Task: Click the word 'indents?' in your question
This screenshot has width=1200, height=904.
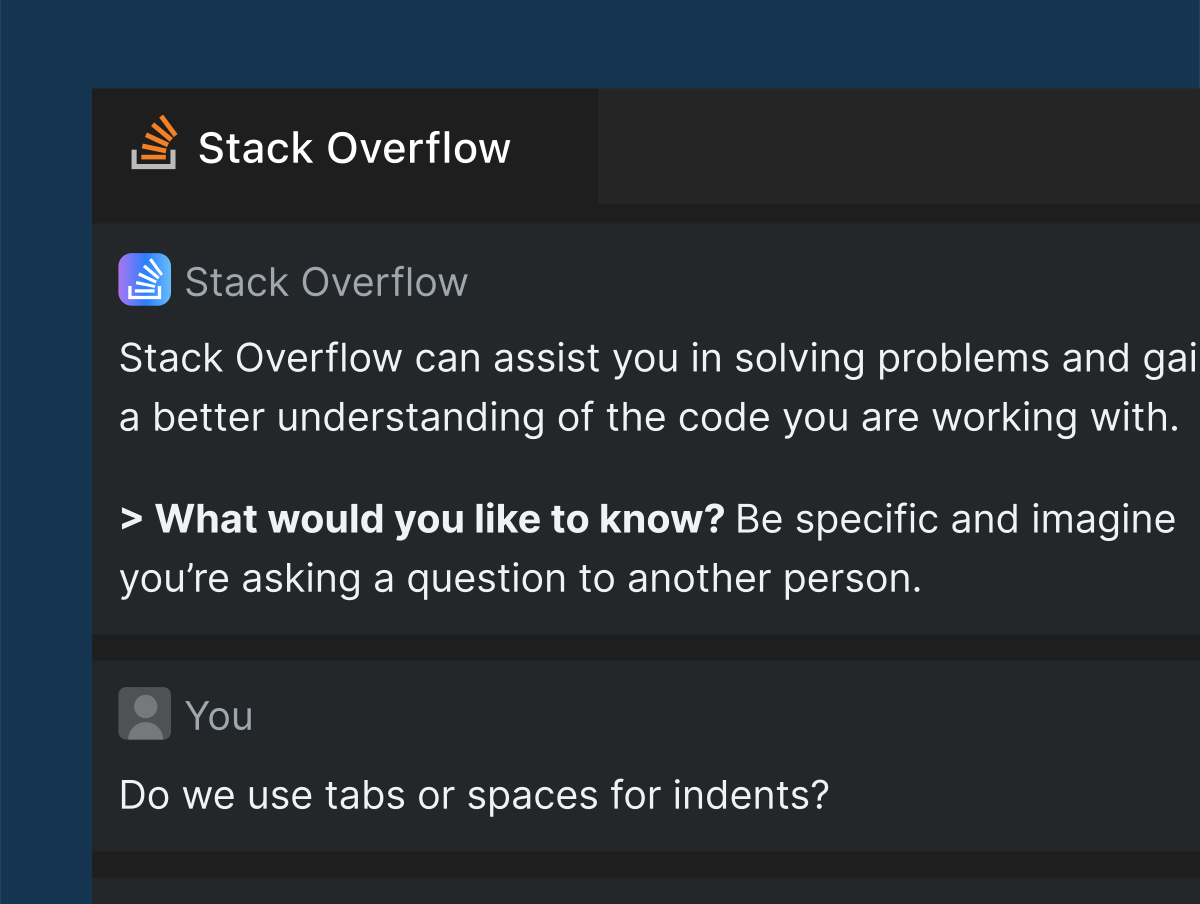Action: click(x=751, y=796)
